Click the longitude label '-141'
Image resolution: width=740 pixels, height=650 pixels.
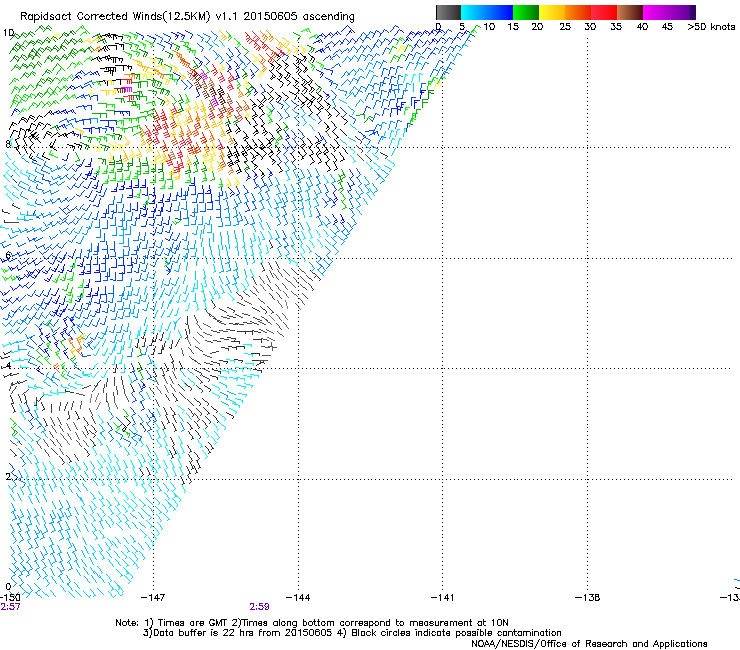point(442,598)
